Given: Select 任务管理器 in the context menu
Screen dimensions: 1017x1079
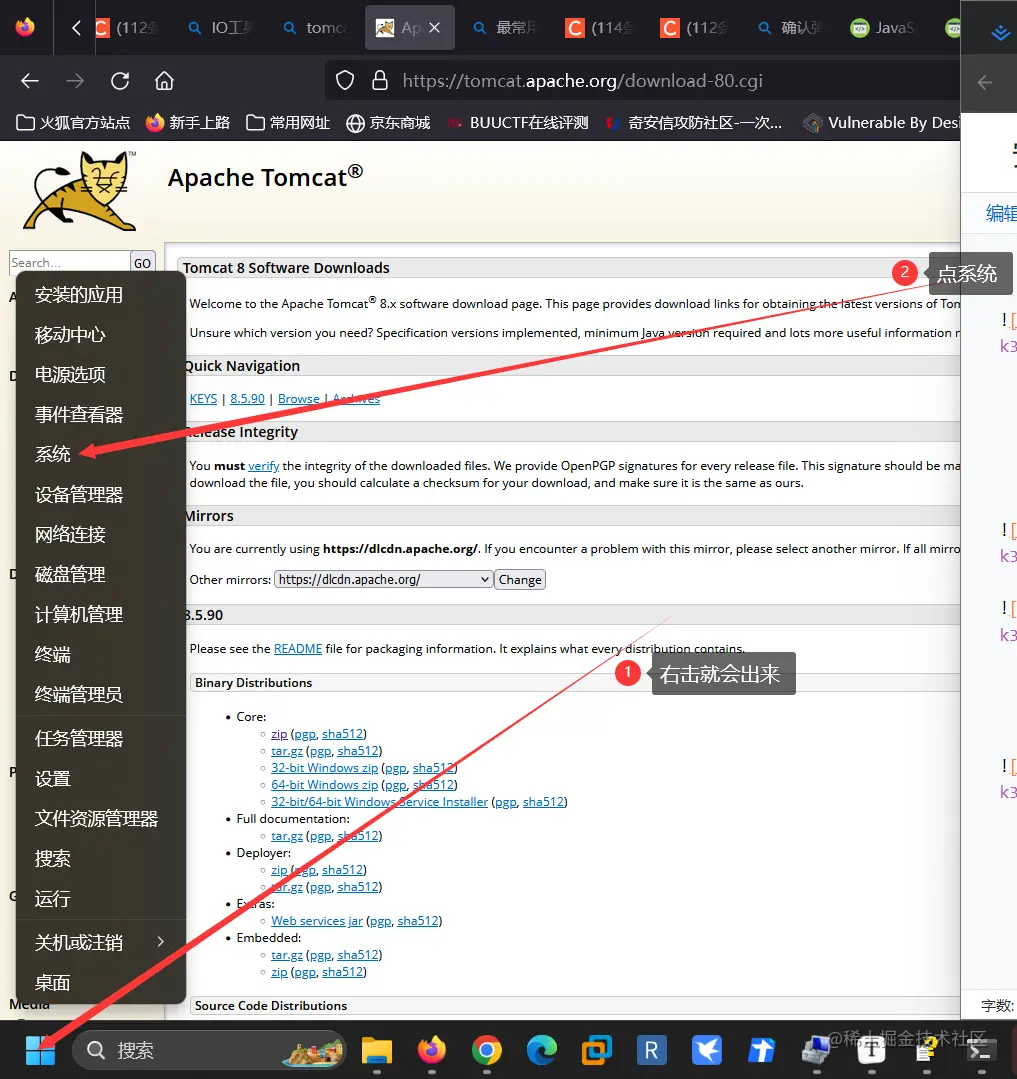Looking at the screenshot, I should (x=101, y=738).
